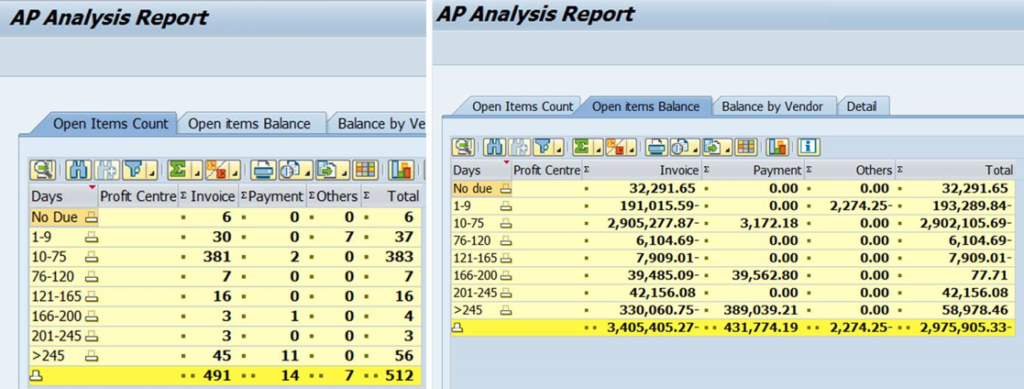Open Export dropdown arrow in Open items Balance toolbar

(x=727, y=148)
